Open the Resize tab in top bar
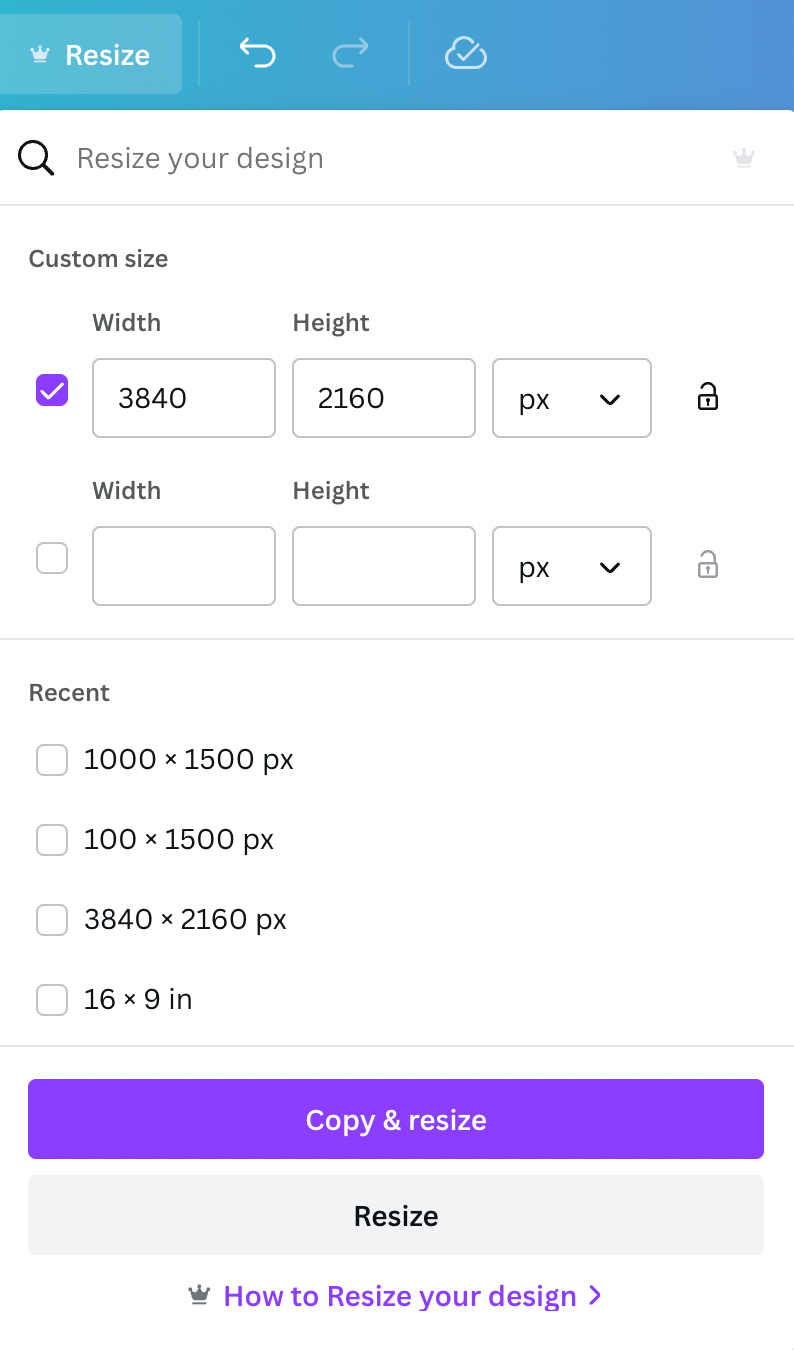 pyautogui.click(x=91, y=54)
